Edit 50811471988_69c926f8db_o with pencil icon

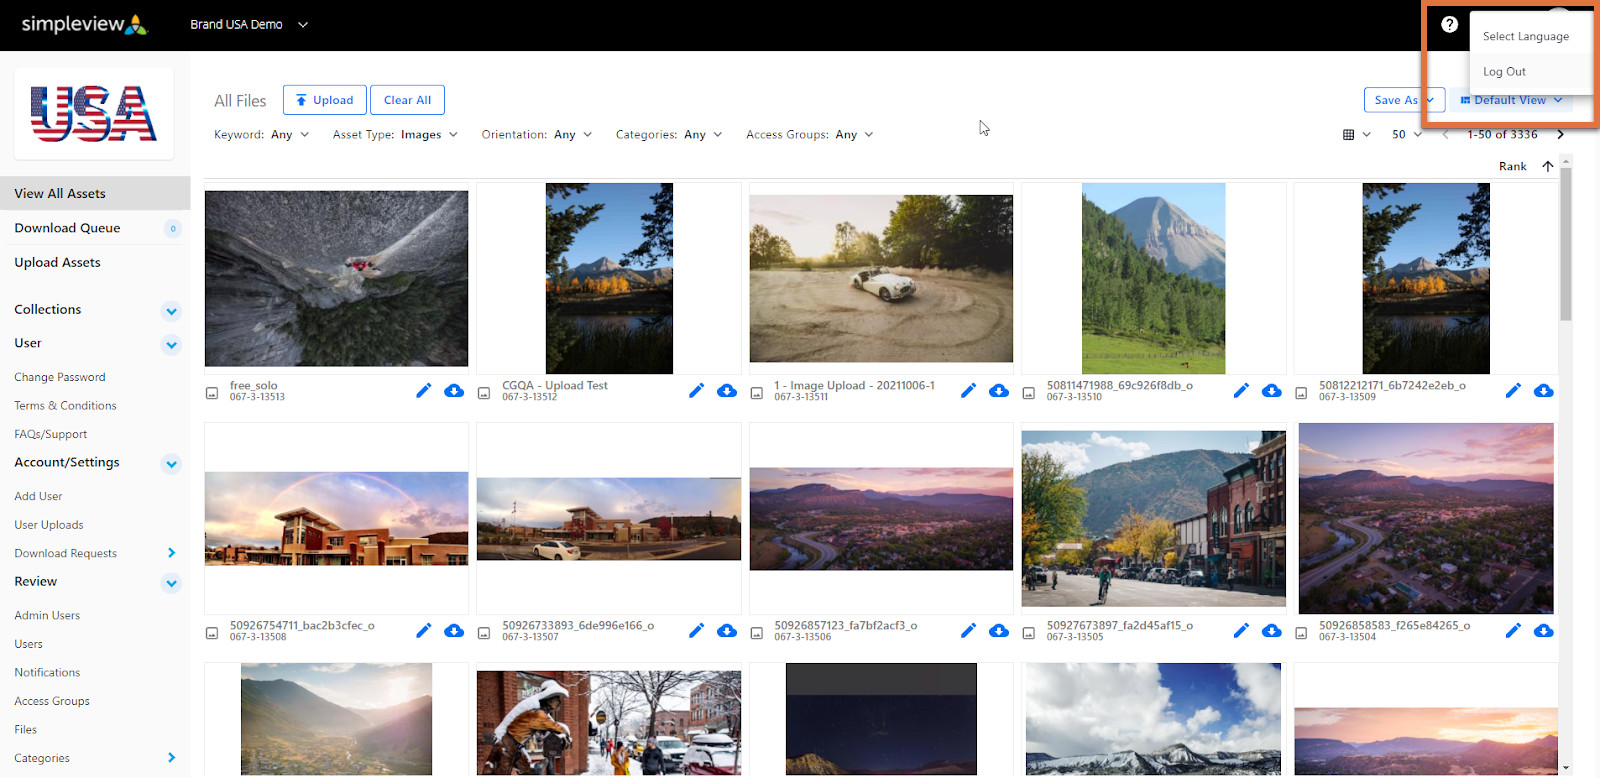(1241, 391)
